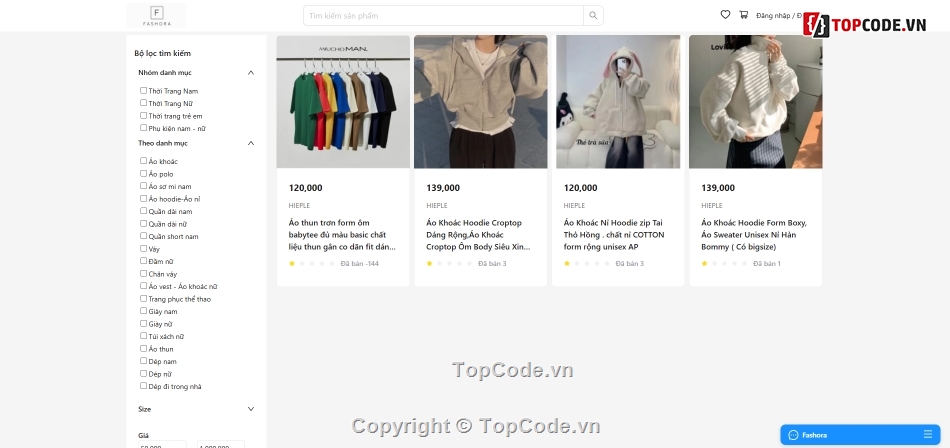Check the Thời Trang Nữ checkbox

point(144,103)
